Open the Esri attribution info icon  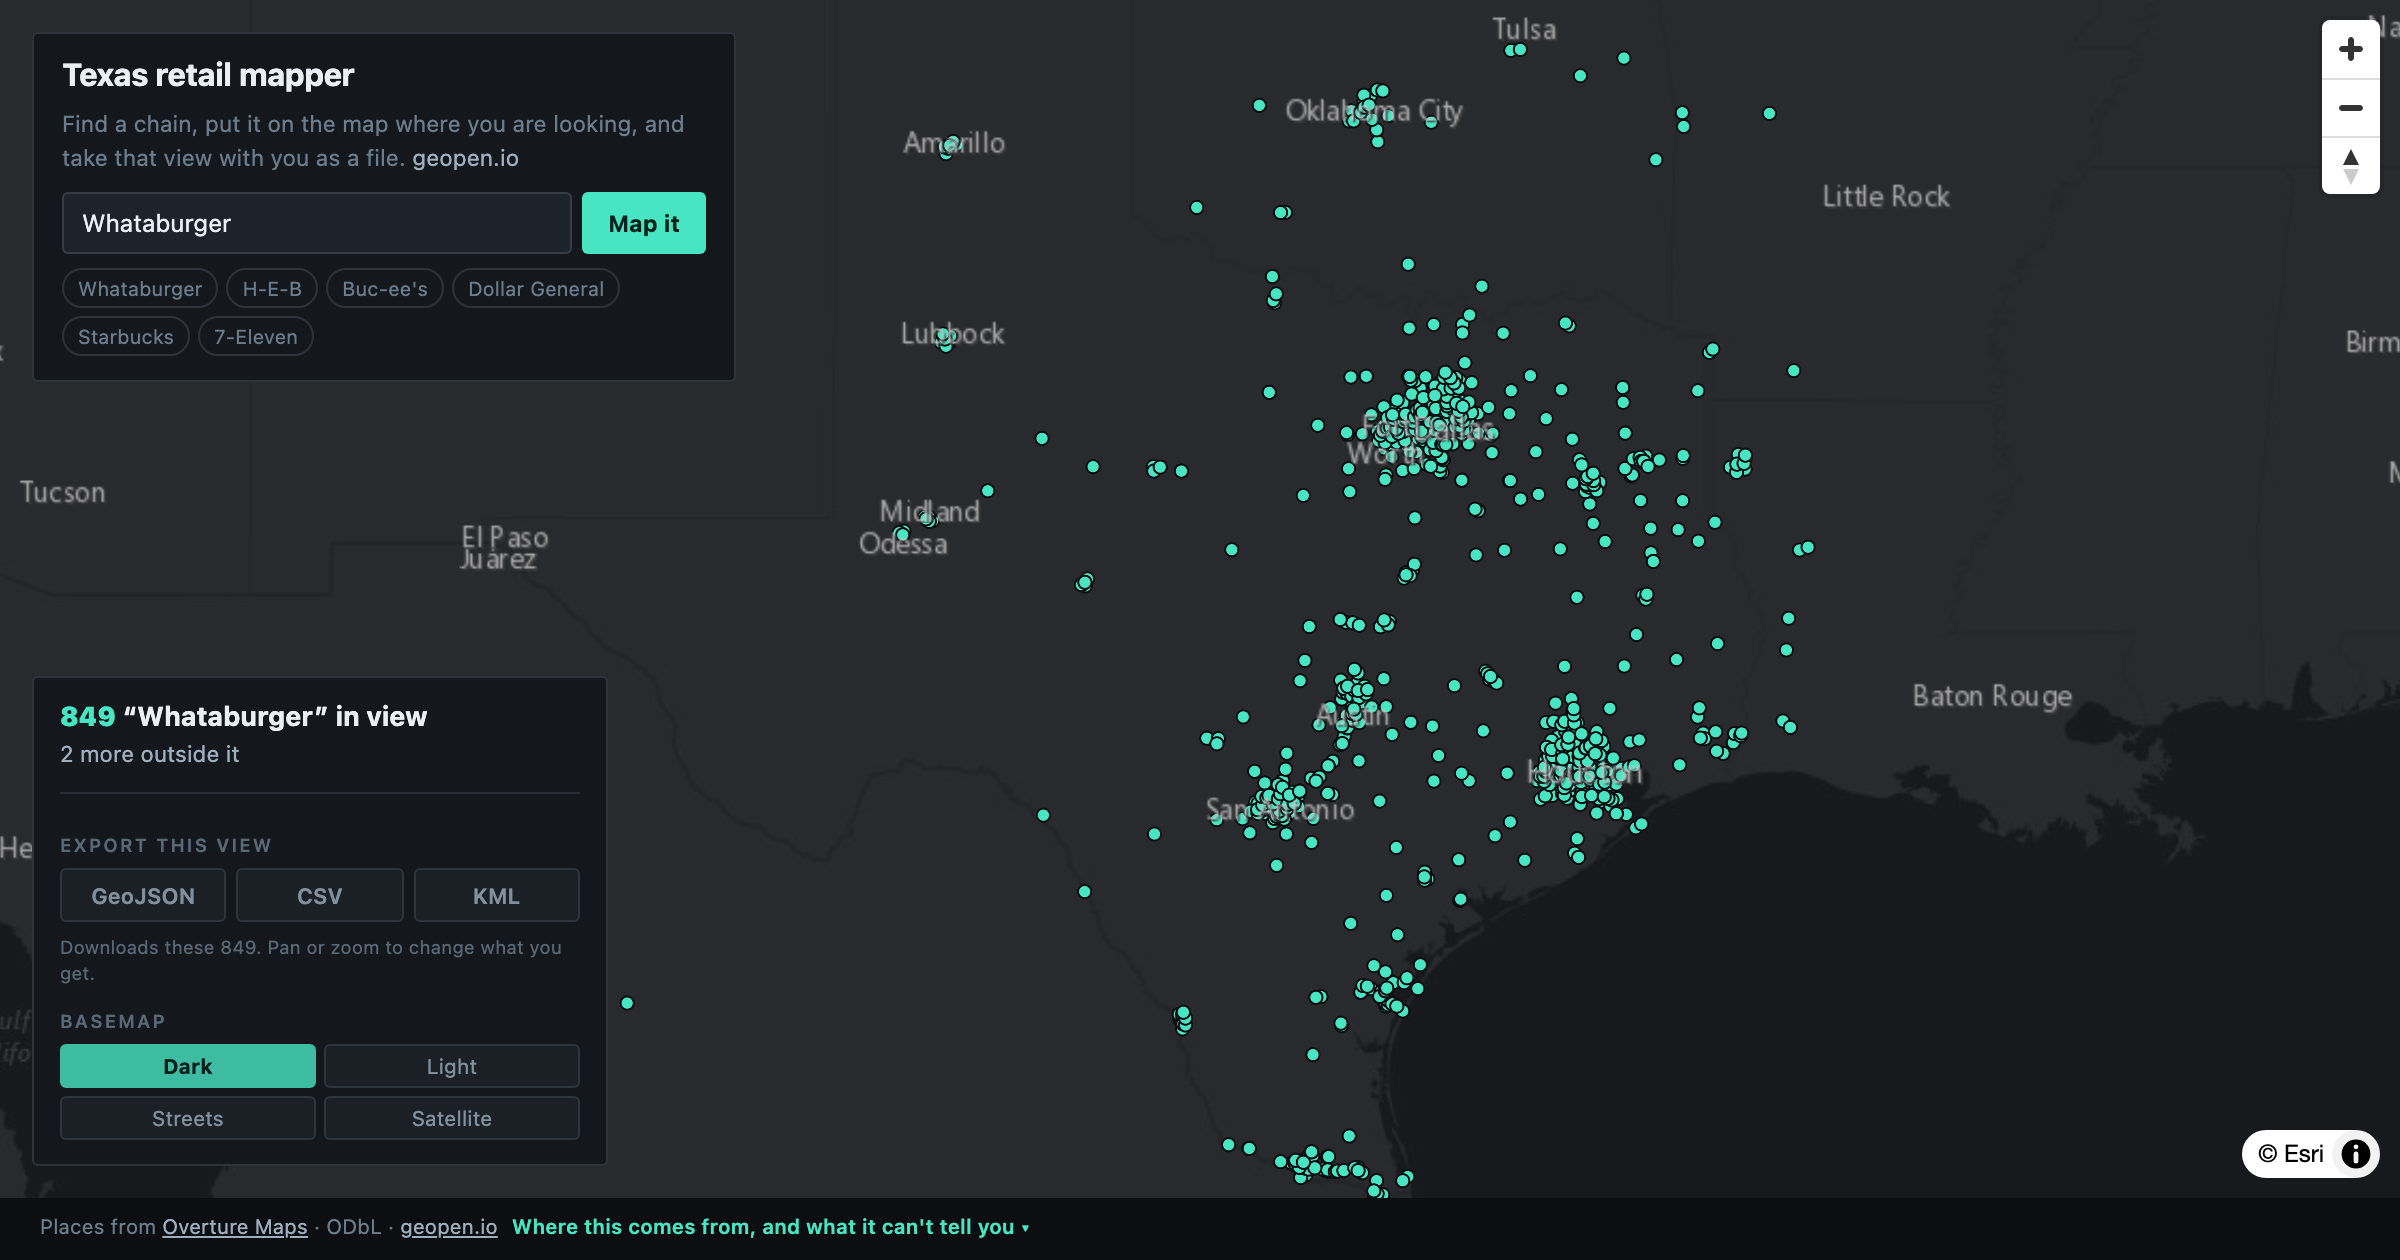(2355, 1154)
